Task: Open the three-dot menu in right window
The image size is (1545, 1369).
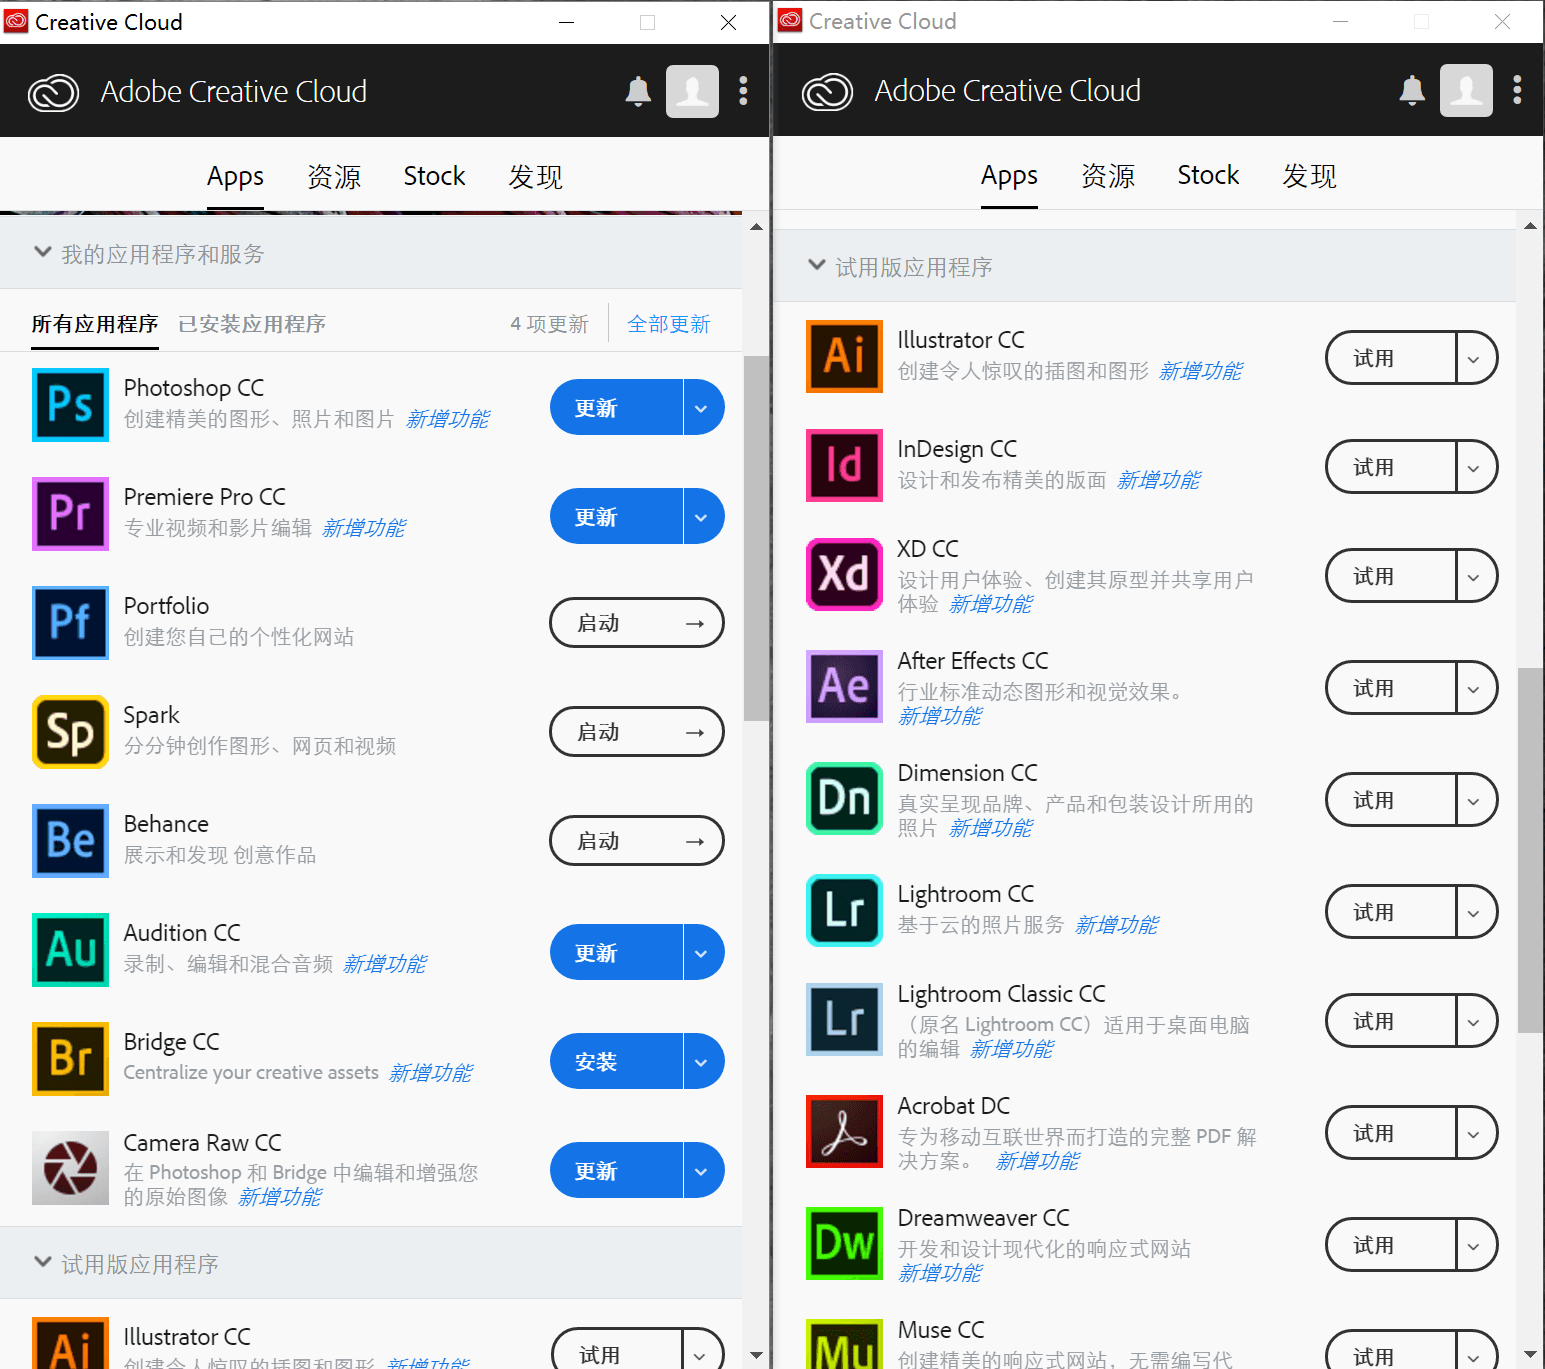Action: [x=1517, y=91]
